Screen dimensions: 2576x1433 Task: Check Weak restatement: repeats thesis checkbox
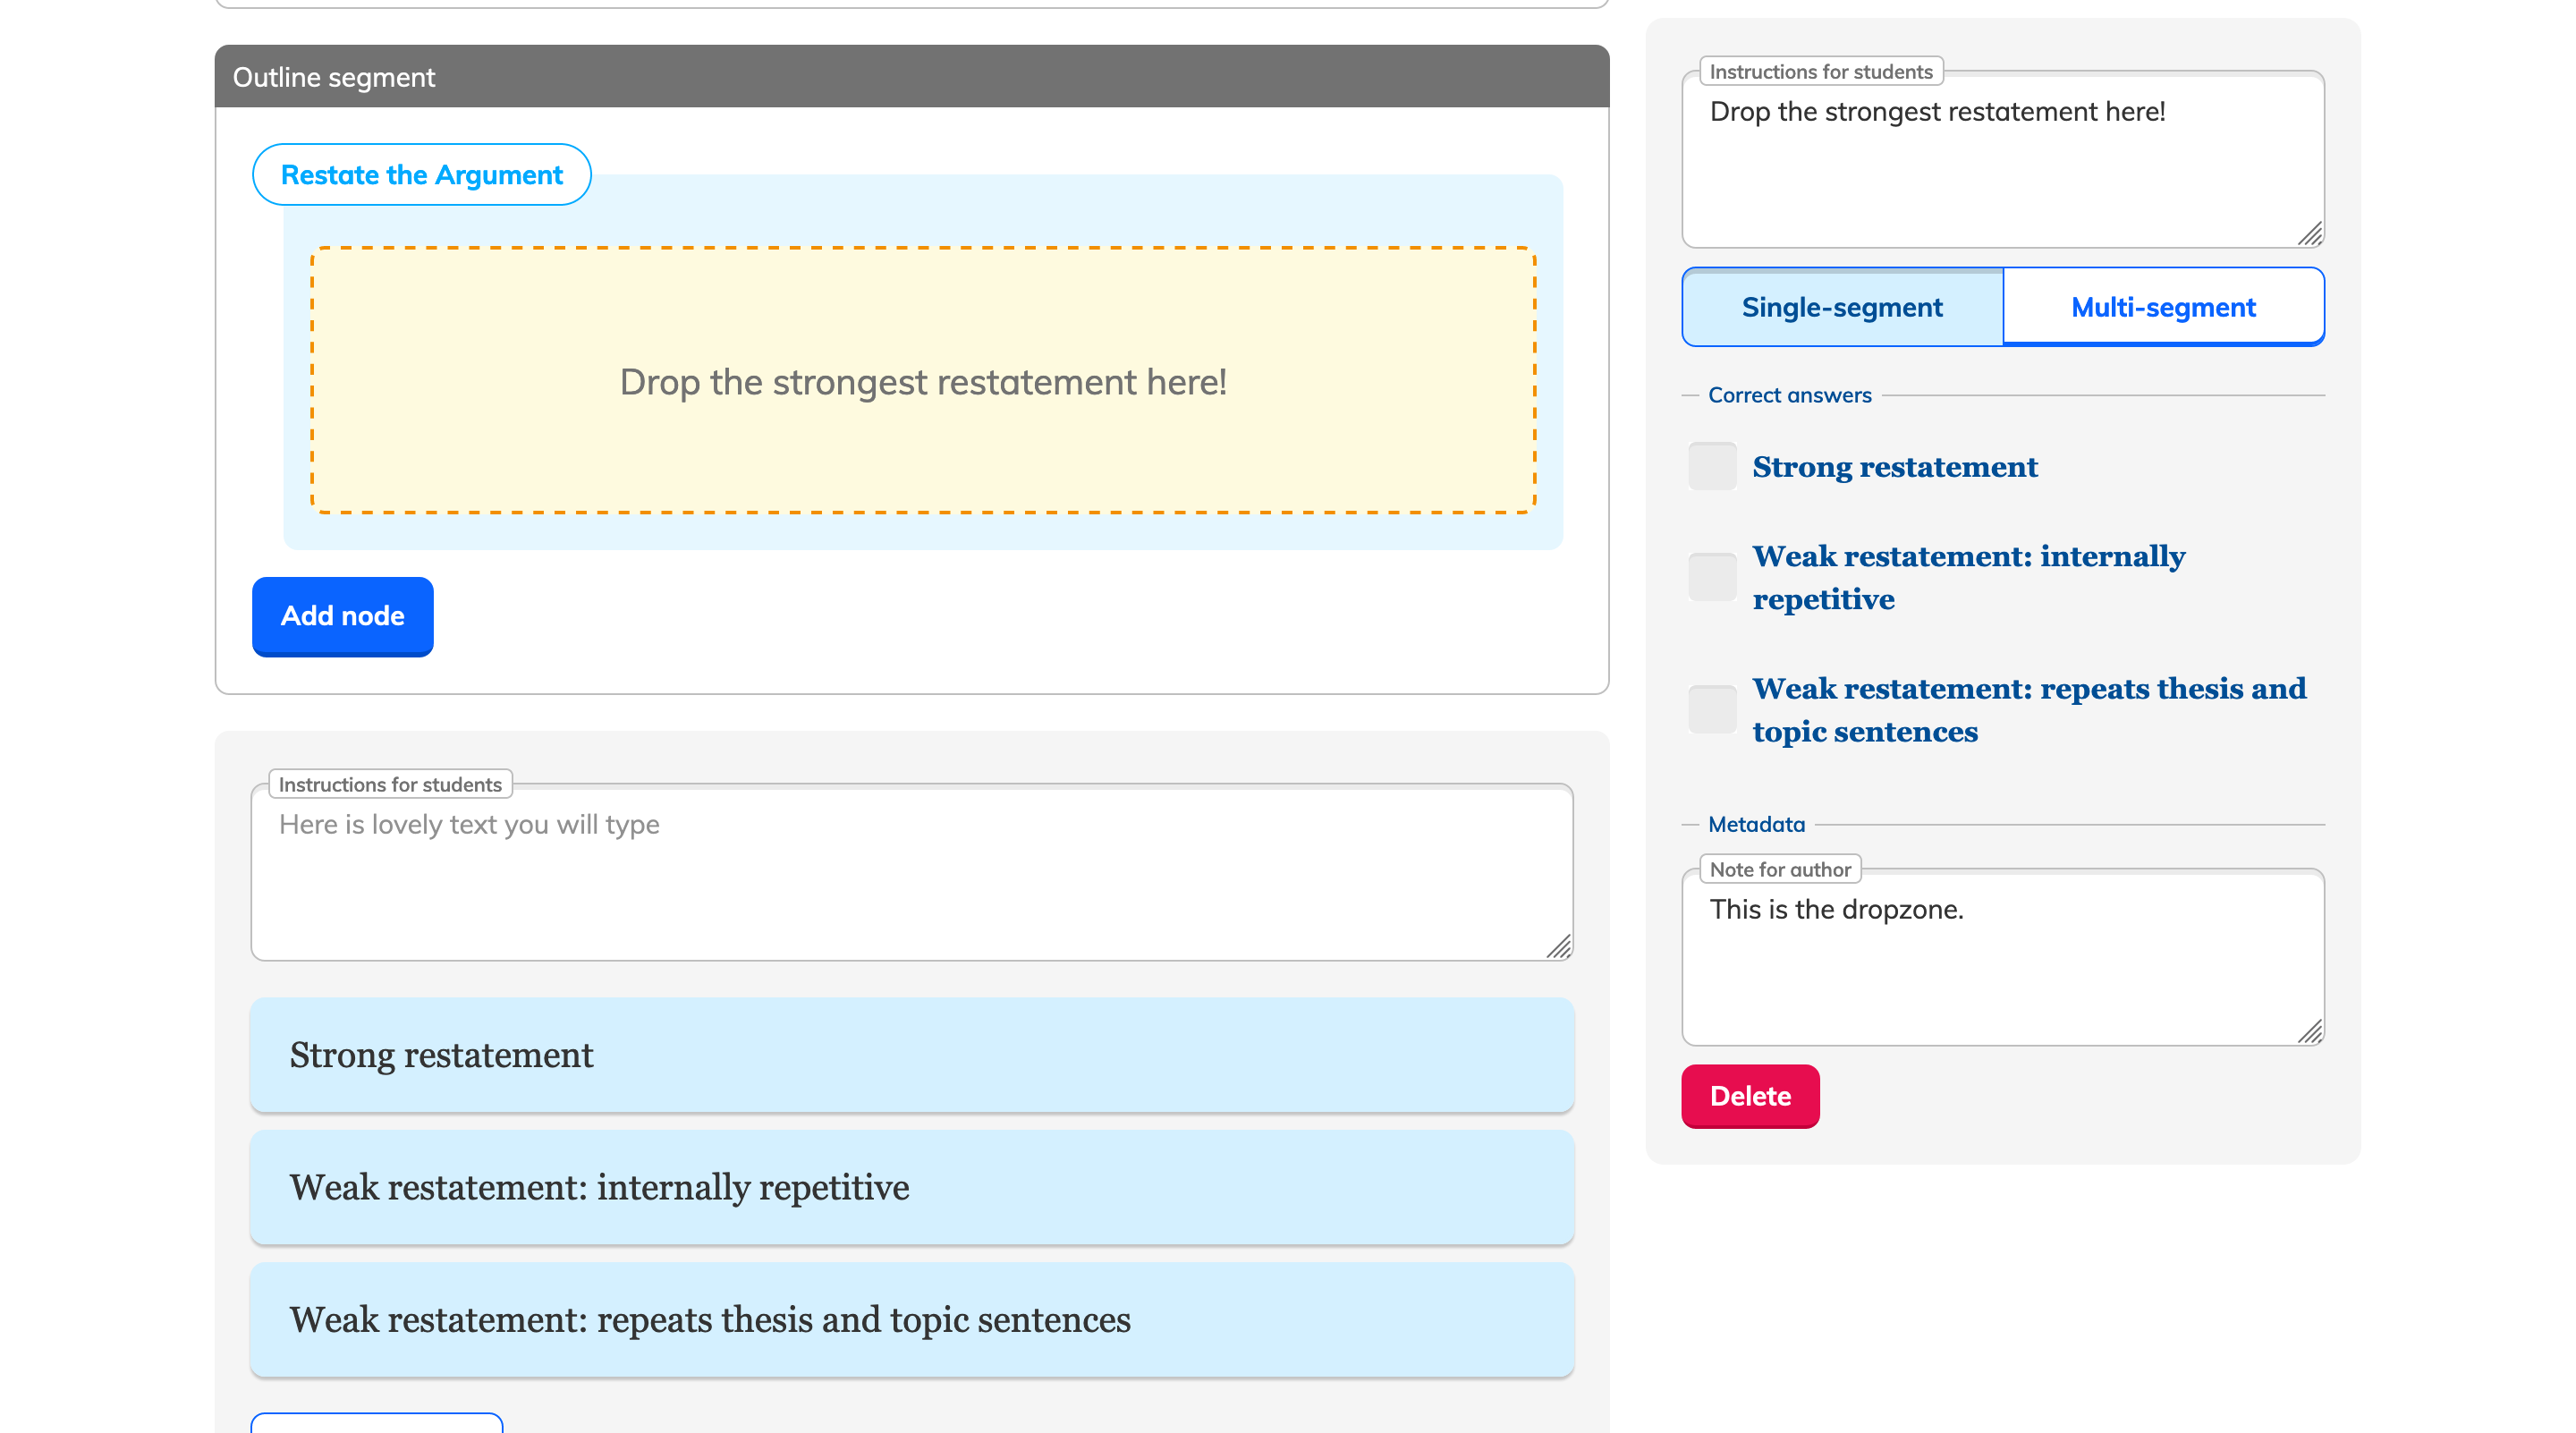pyautogui.click(x=1712, y=709)
